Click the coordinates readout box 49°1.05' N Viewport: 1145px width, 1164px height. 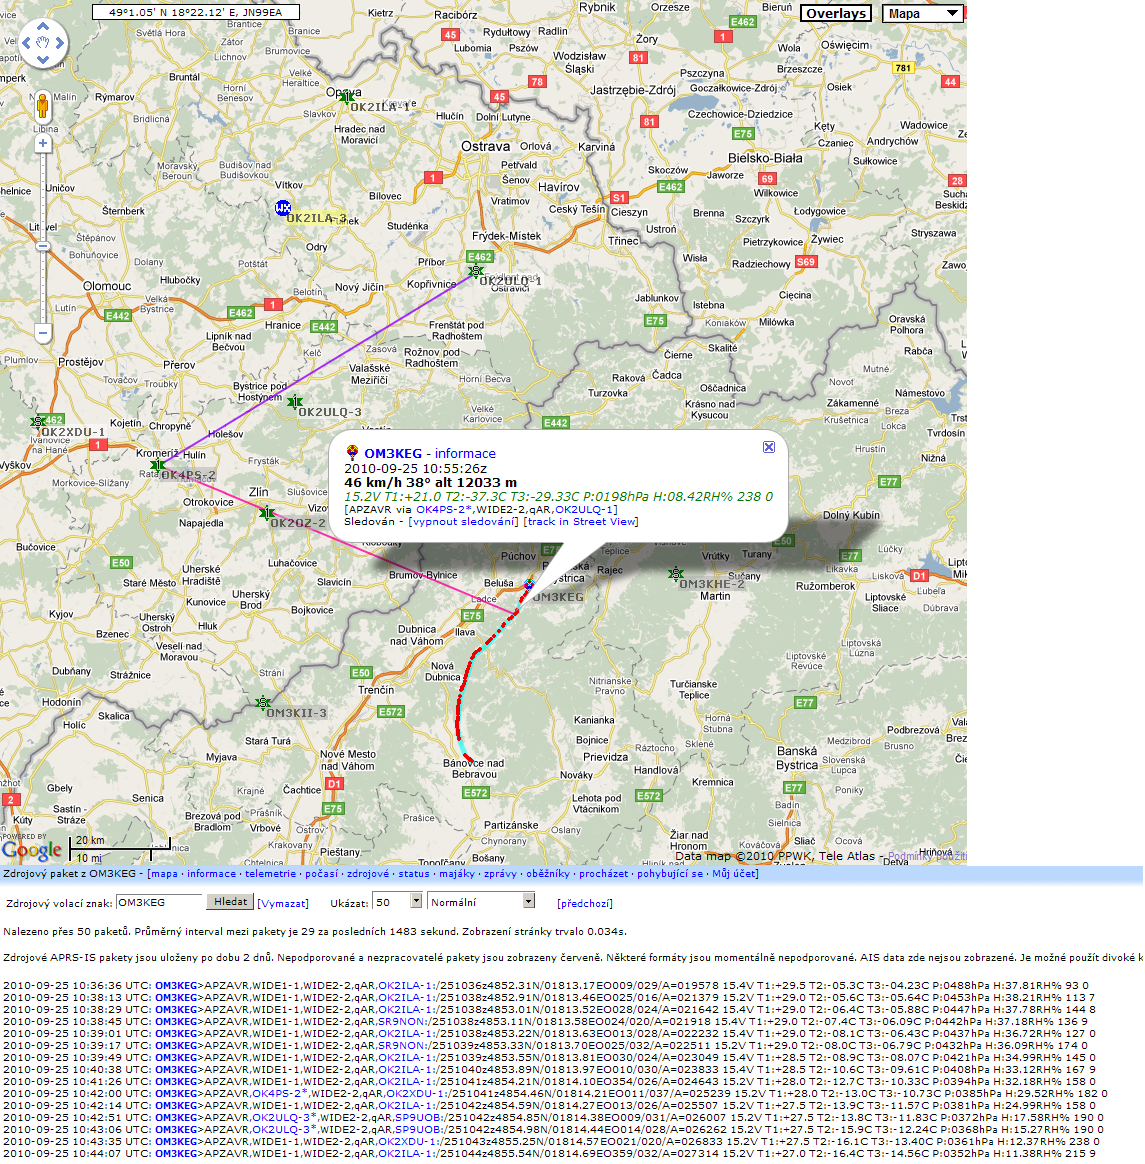tap(196, 12)
